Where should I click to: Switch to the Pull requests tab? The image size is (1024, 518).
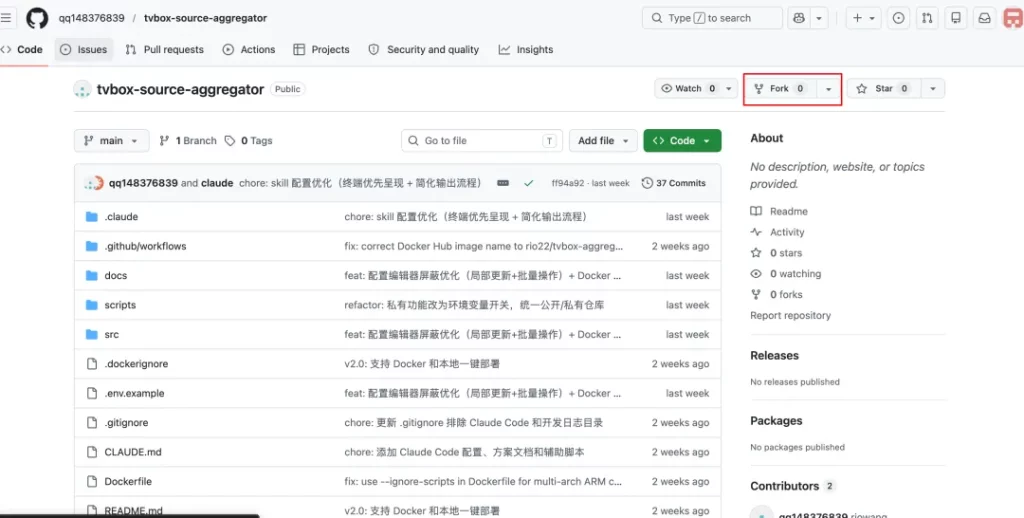(x=165, y=50)
